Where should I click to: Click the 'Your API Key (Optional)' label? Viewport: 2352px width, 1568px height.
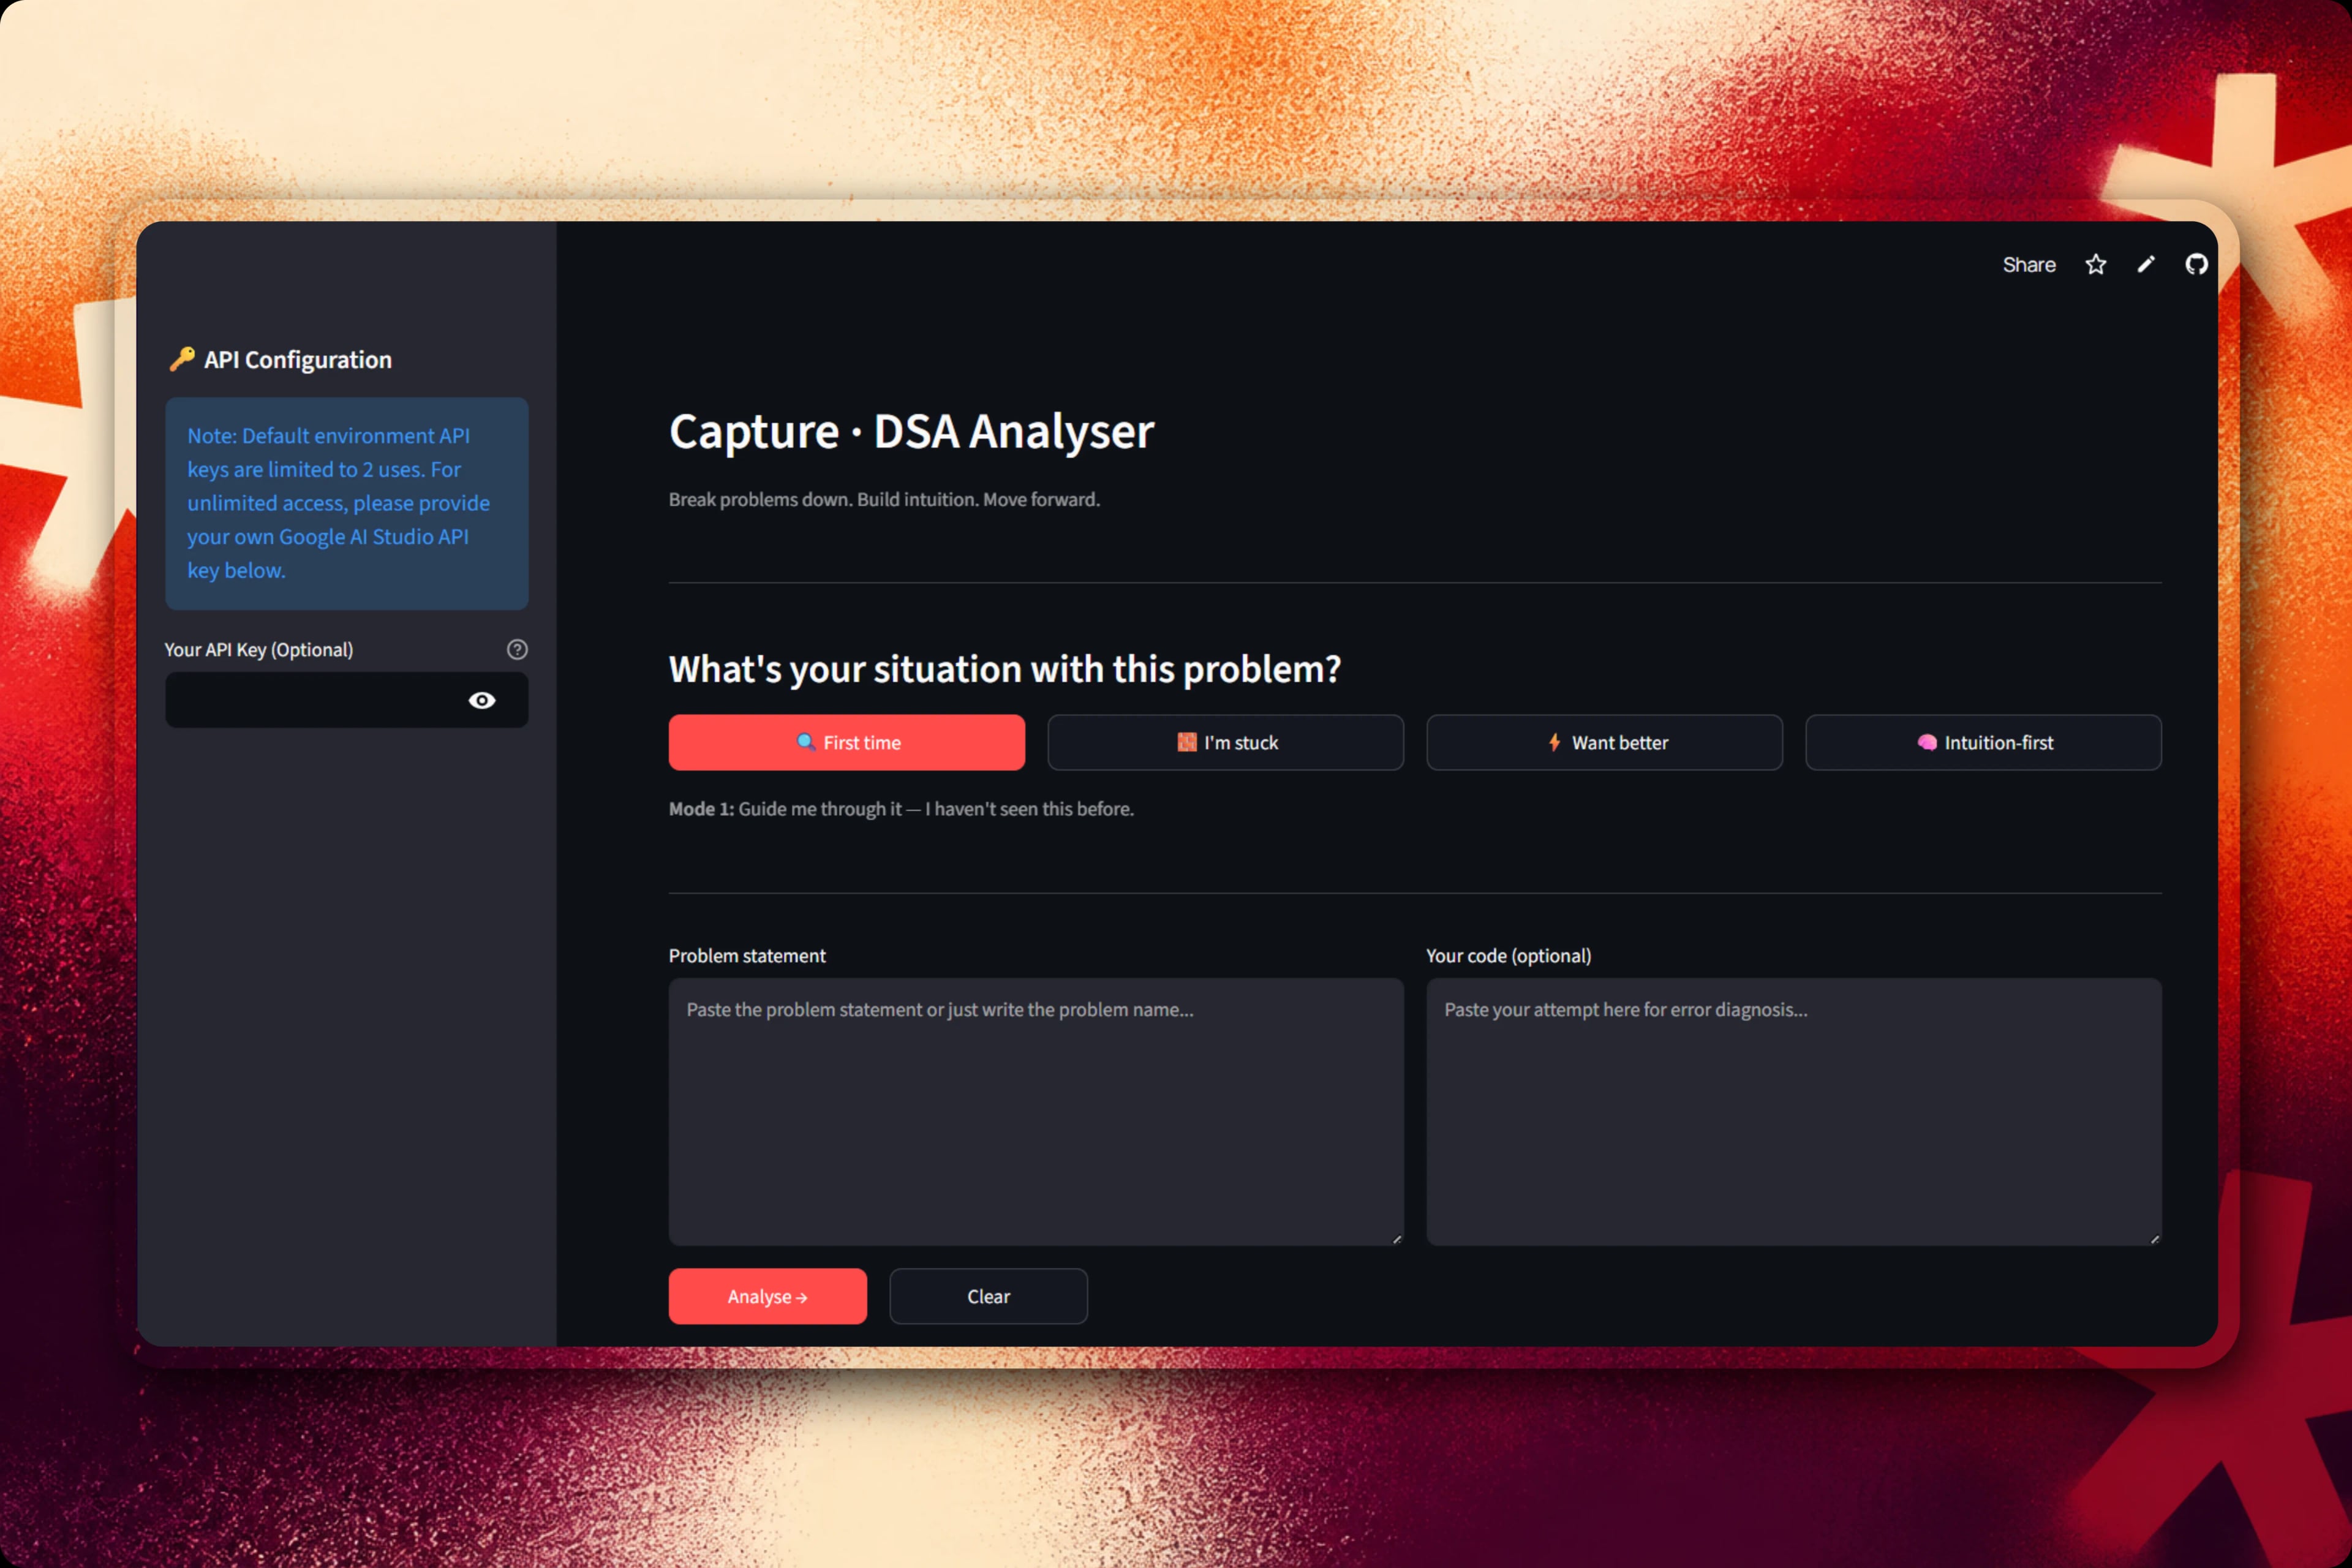[259, 649]
